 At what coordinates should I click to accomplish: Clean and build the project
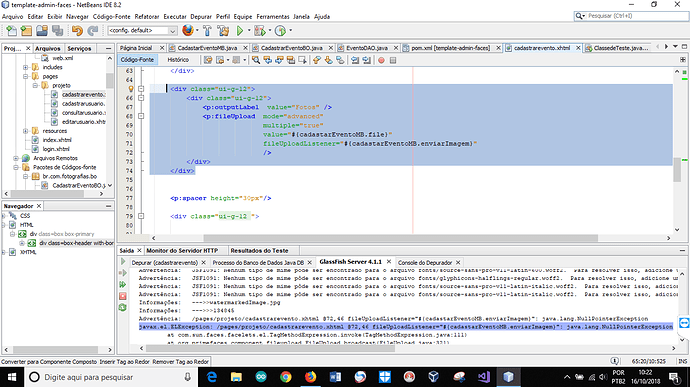[x=223, y=30]
